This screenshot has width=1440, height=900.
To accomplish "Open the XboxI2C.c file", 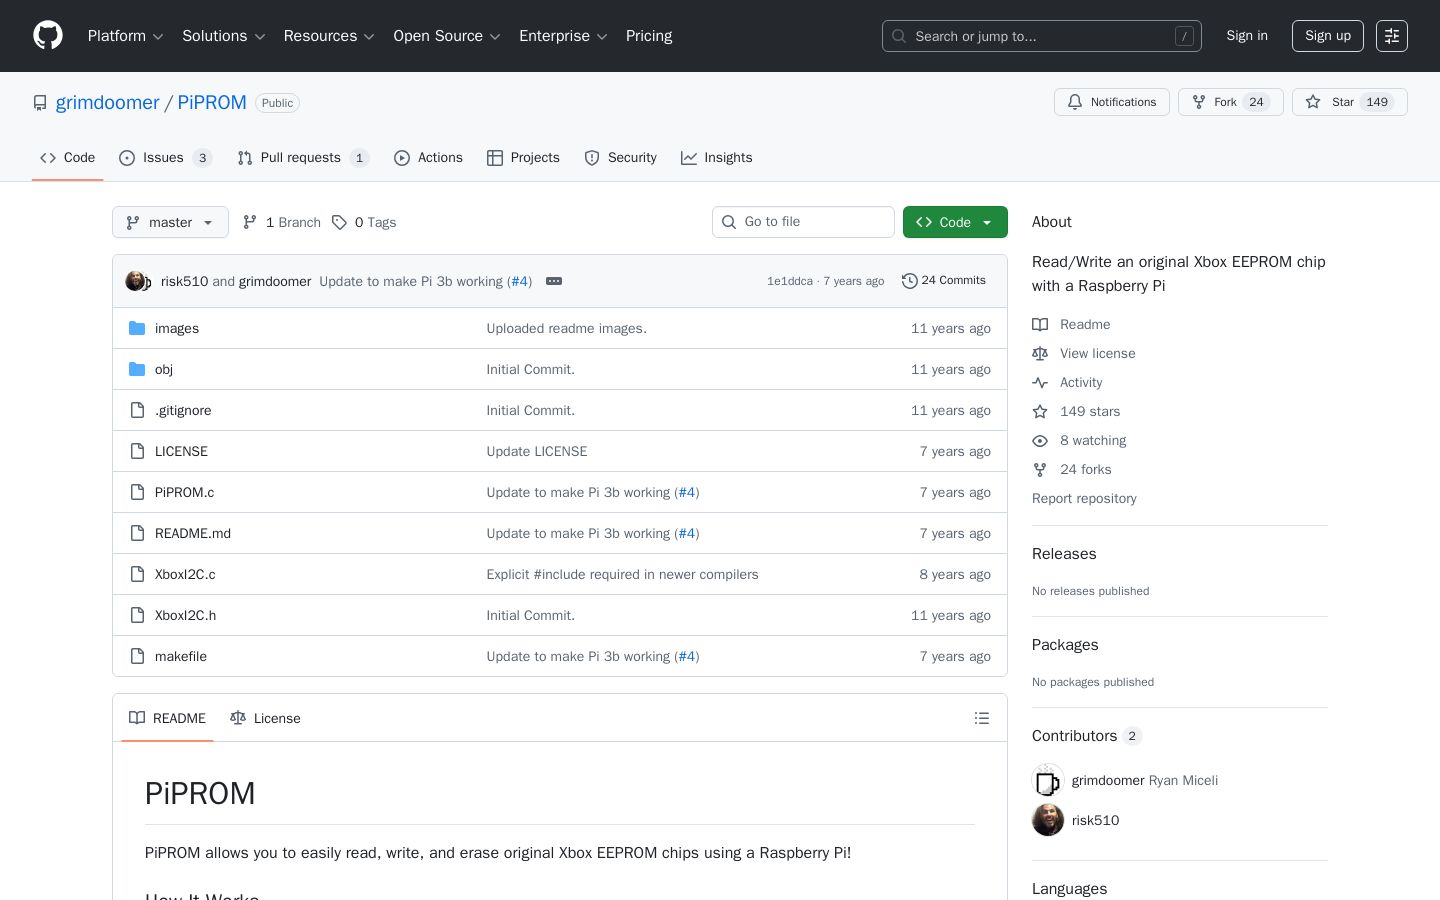I will [185, 574].
